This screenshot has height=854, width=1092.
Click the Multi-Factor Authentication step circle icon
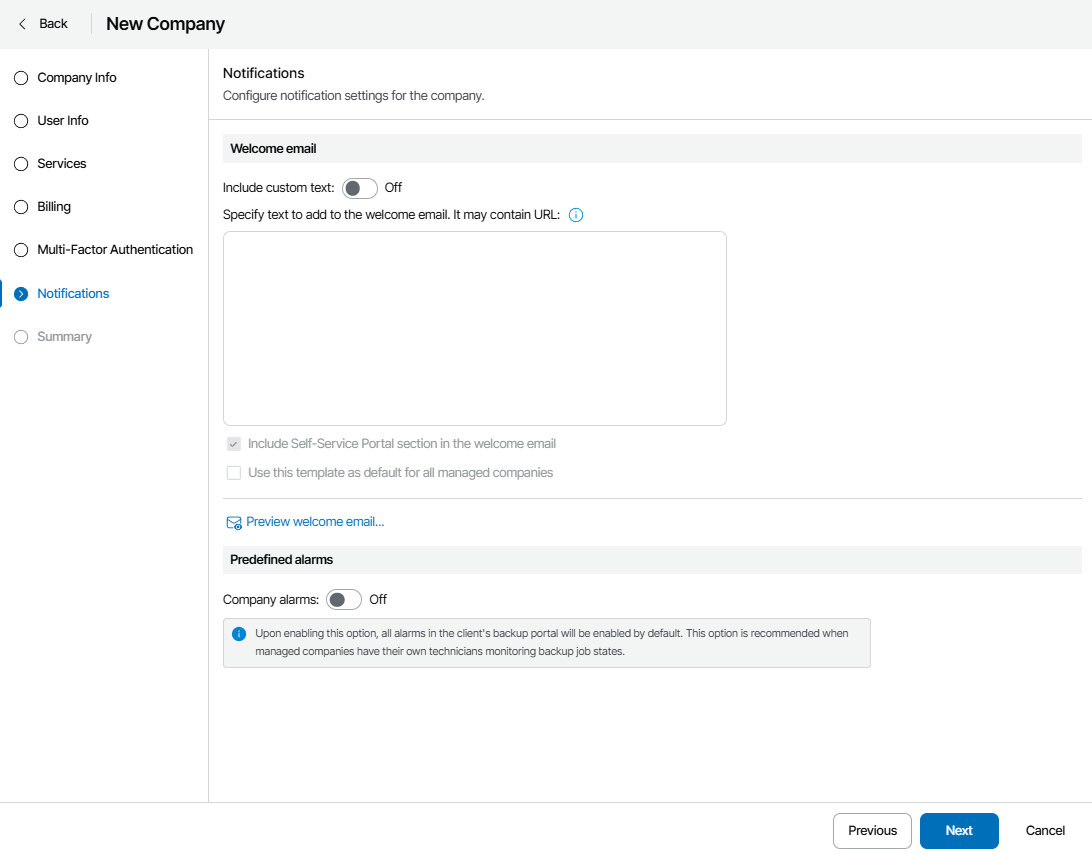click(21, 250)
